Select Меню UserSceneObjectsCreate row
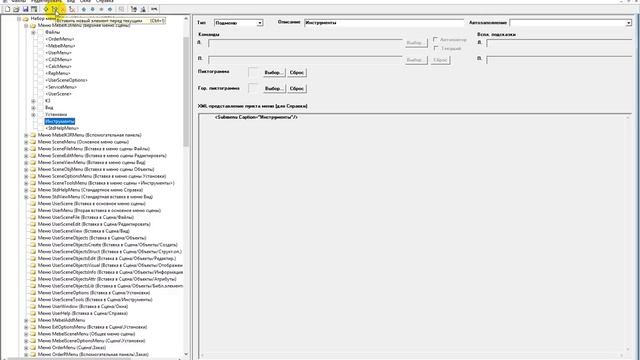640x360 pixels. [x=107, y=245]
